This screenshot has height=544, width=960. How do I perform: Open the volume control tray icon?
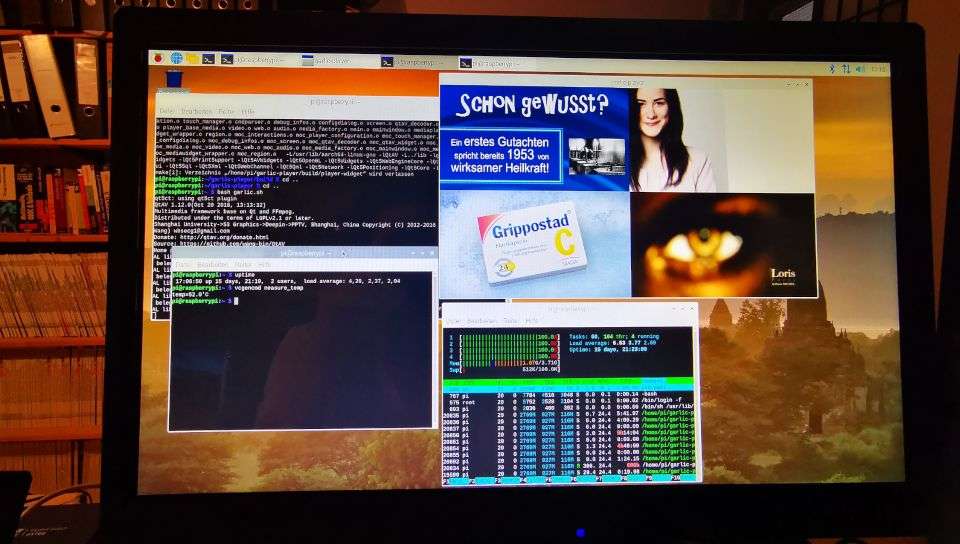[x=860, y=70]
